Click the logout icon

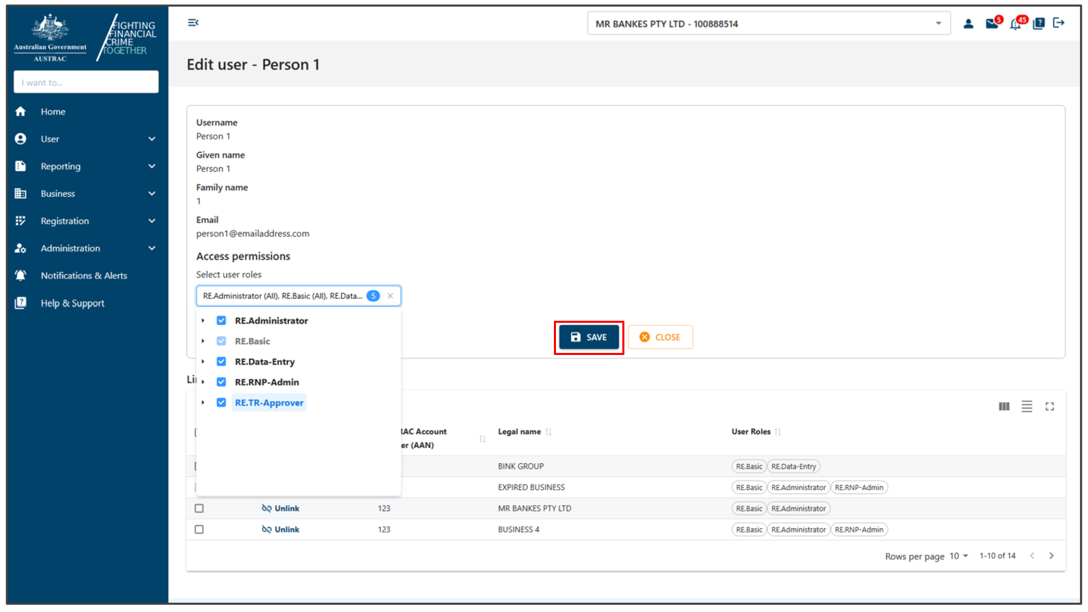pyautogui.click(x=1060, y=22)
